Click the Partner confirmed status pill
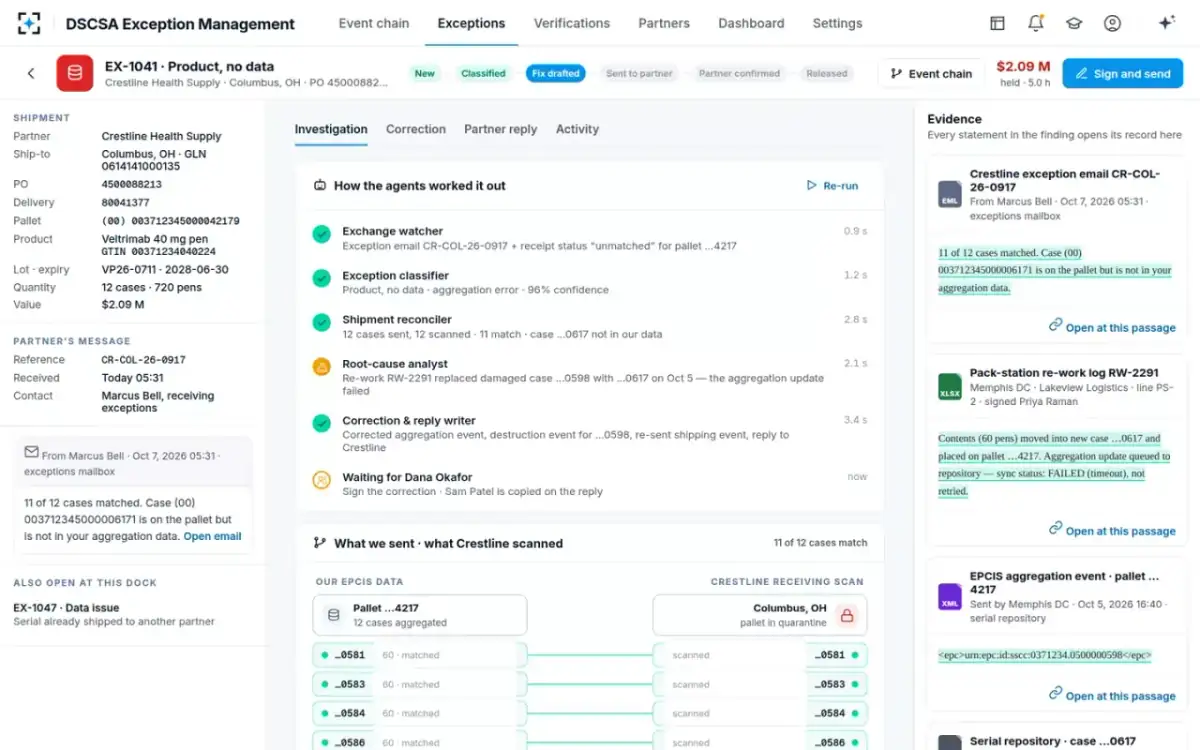Screen dimensions: 1200x750 (x=739, y=73)
